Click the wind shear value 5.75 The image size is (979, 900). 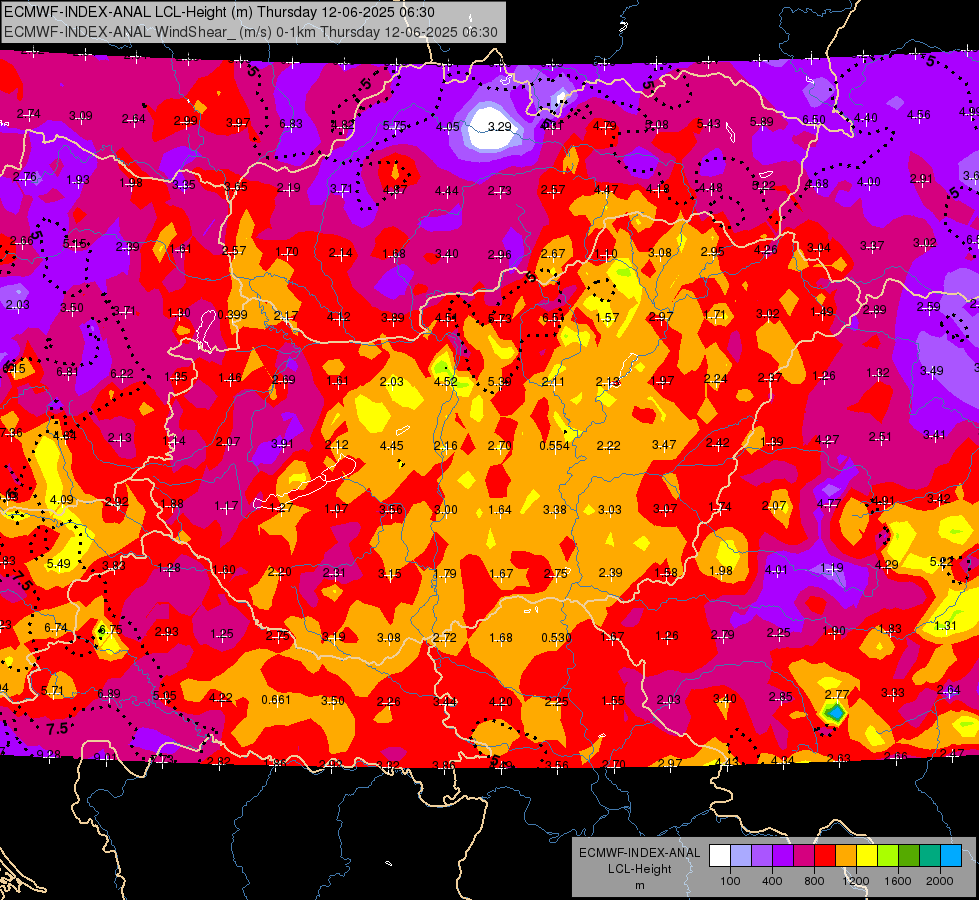395,126
